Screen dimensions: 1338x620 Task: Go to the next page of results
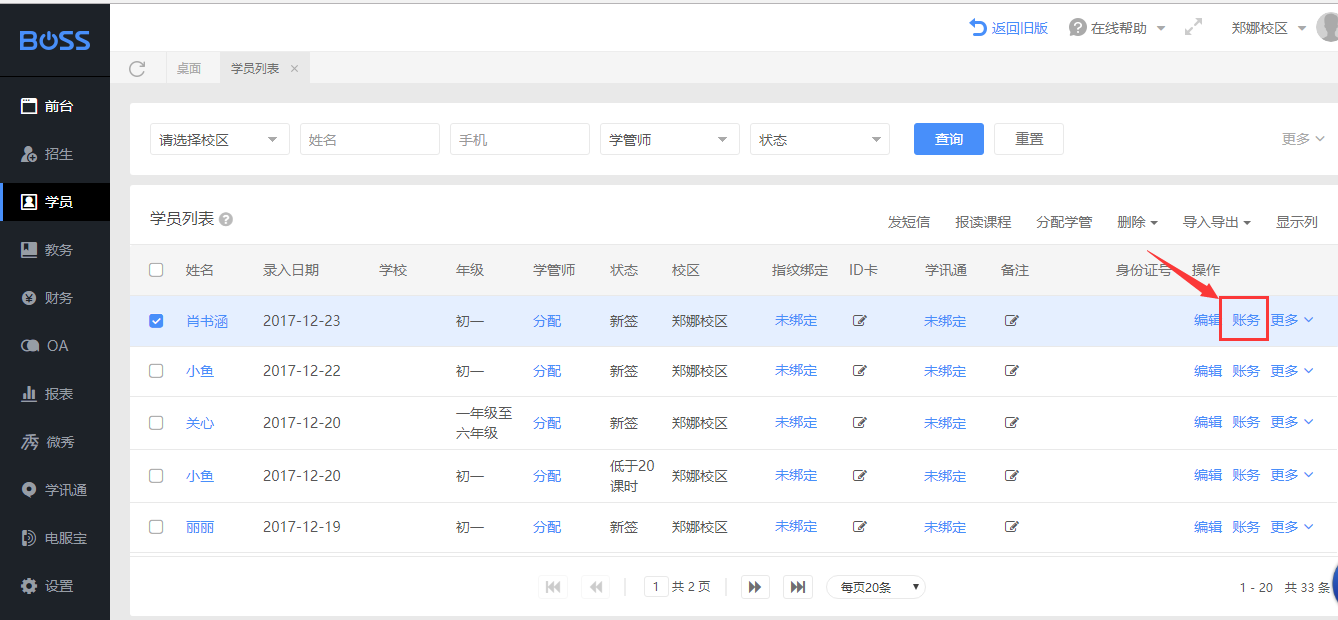coord(755,587)
